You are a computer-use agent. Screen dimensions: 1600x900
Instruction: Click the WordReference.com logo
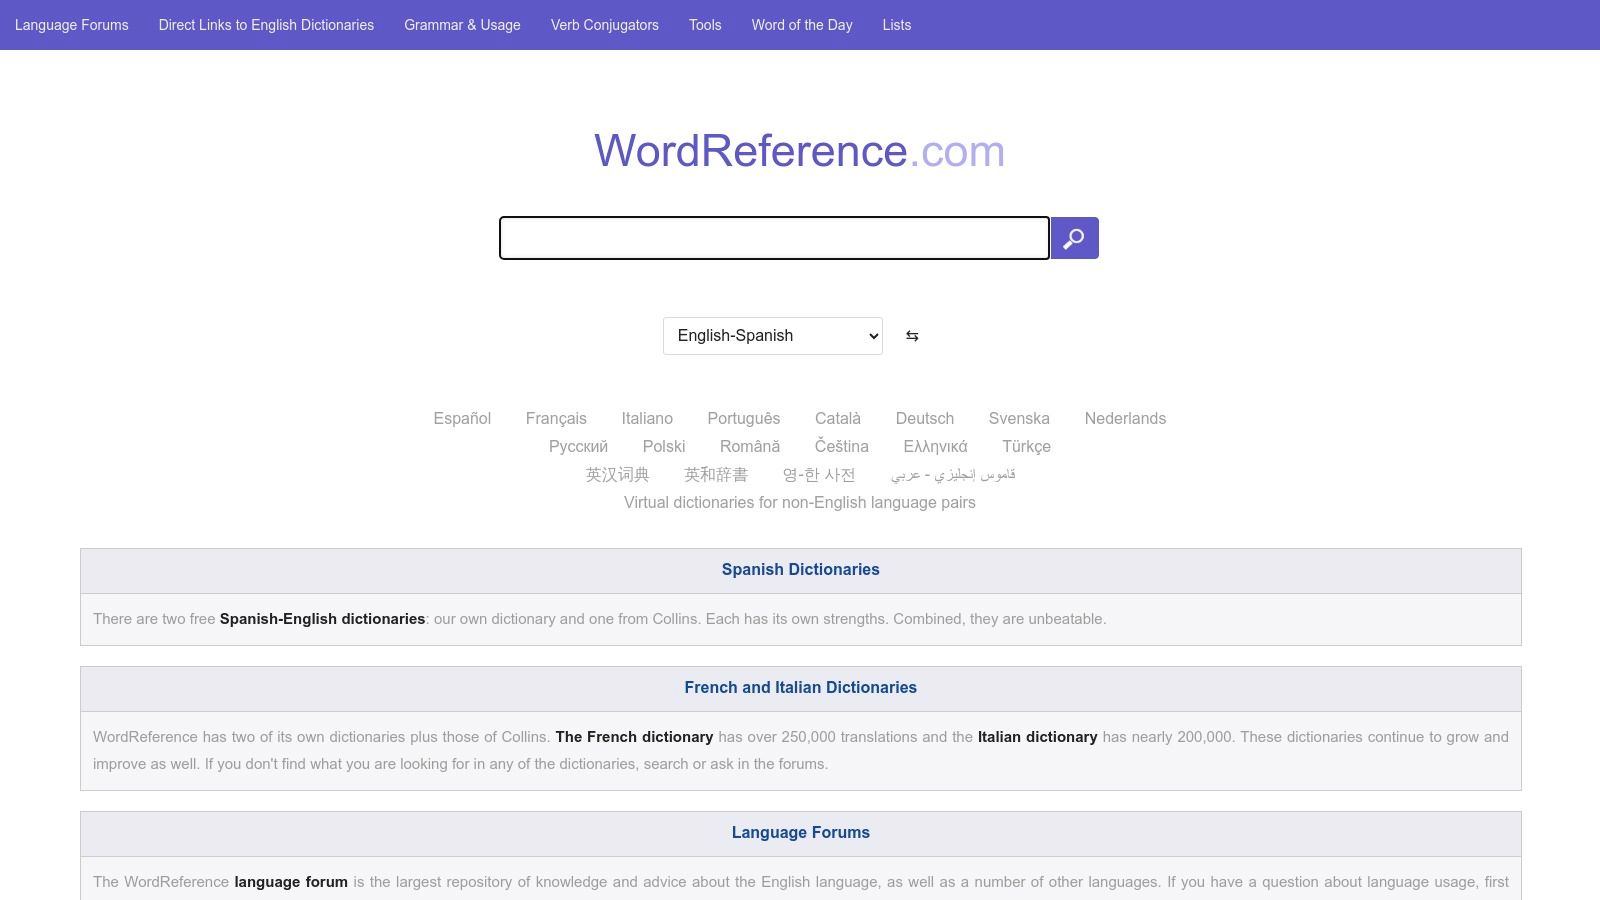(x=798, y=151)
